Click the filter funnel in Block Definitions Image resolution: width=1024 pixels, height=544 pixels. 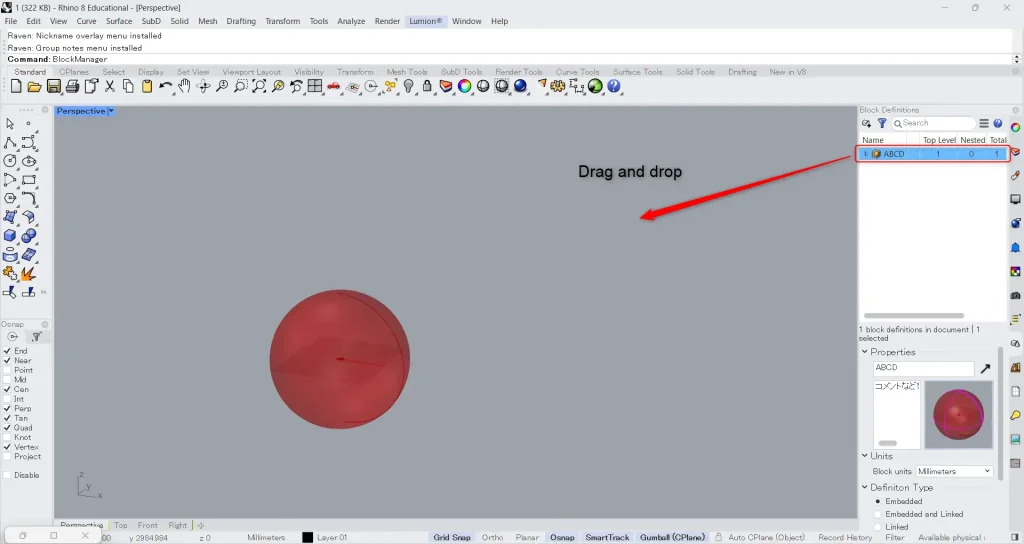click(x=882, y=124)
